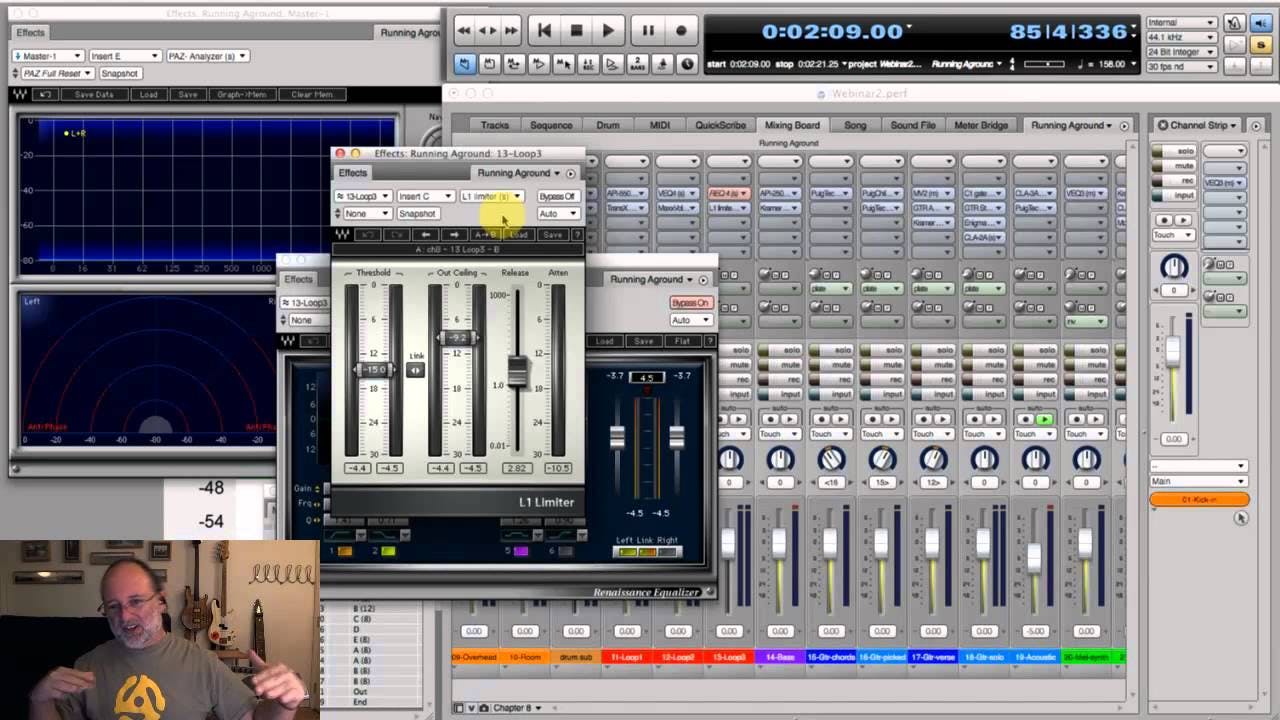
Task: Click the Waves logo in PAZ Analyzer toolbar
Action: point(19,94)
